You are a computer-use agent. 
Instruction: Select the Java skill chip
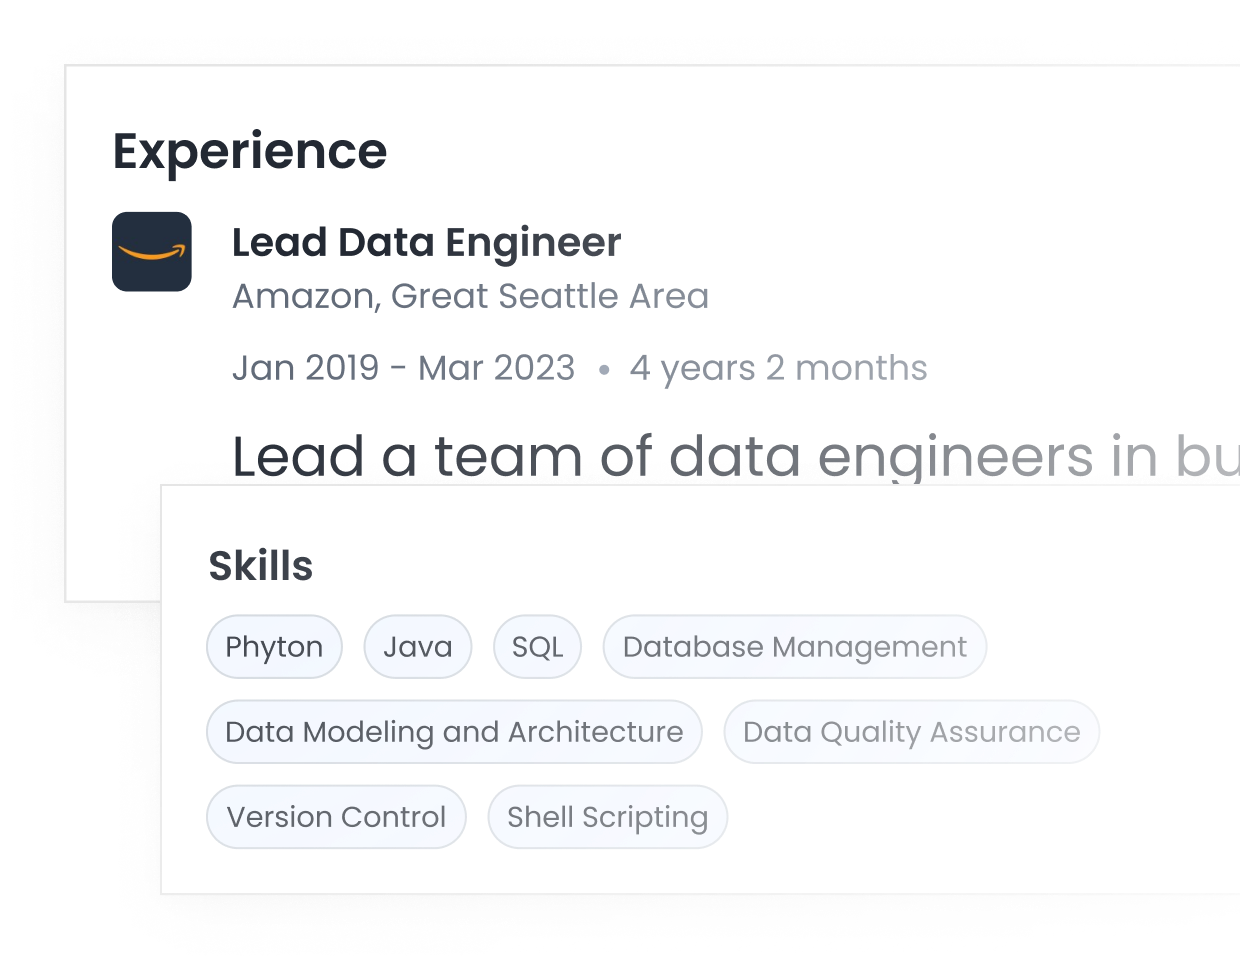tap(417, 647)
